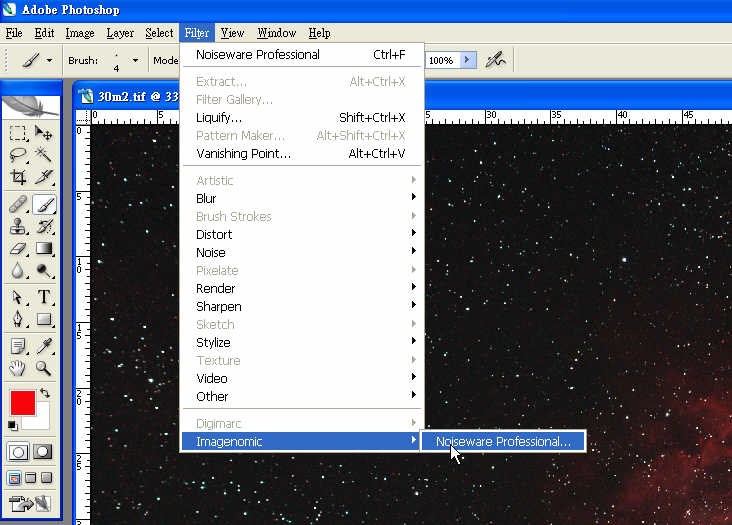Select the Zoom magnifier tool
This screenshot has height=525, width=732.
(x=44, y=369)
